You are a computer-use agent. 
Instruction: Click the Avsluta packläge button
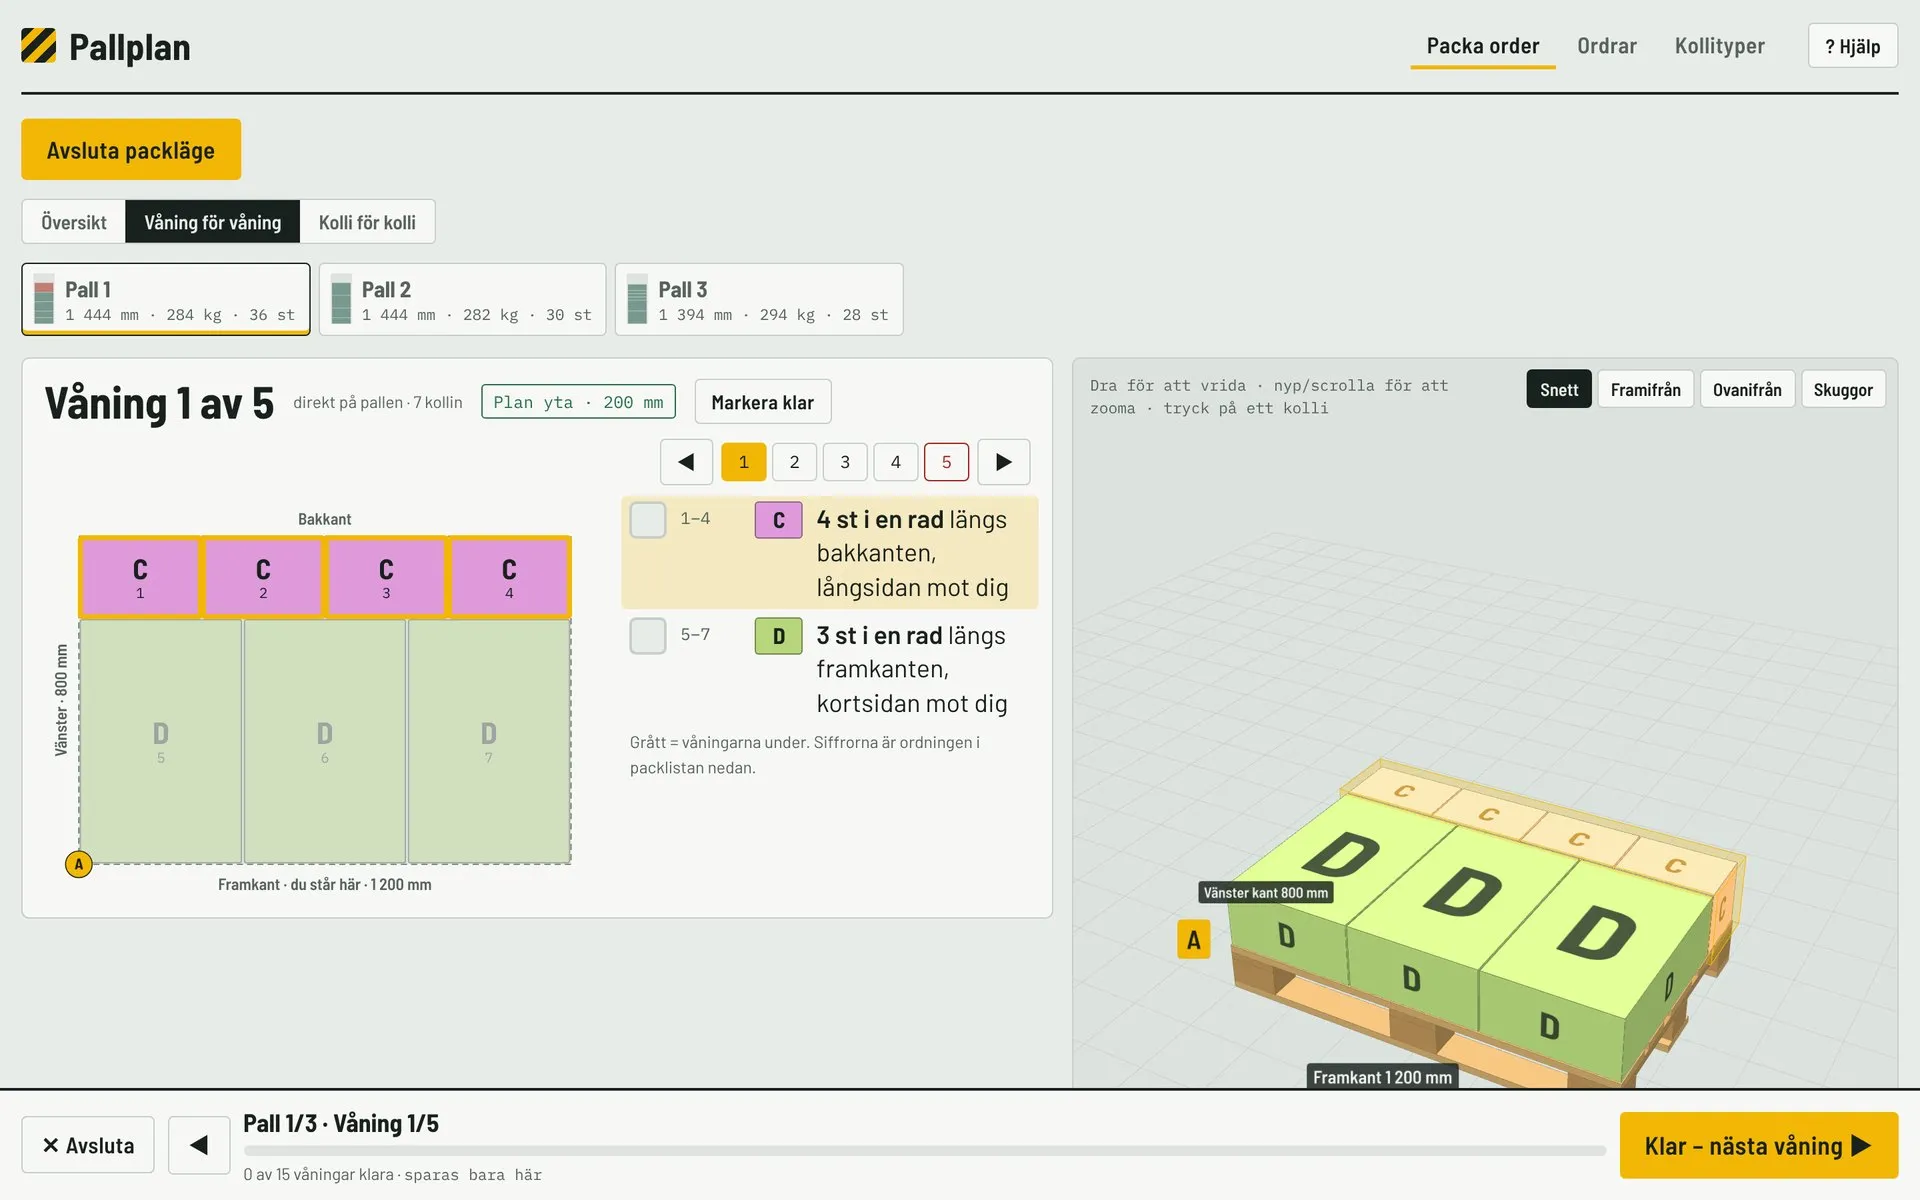point(131,150)
